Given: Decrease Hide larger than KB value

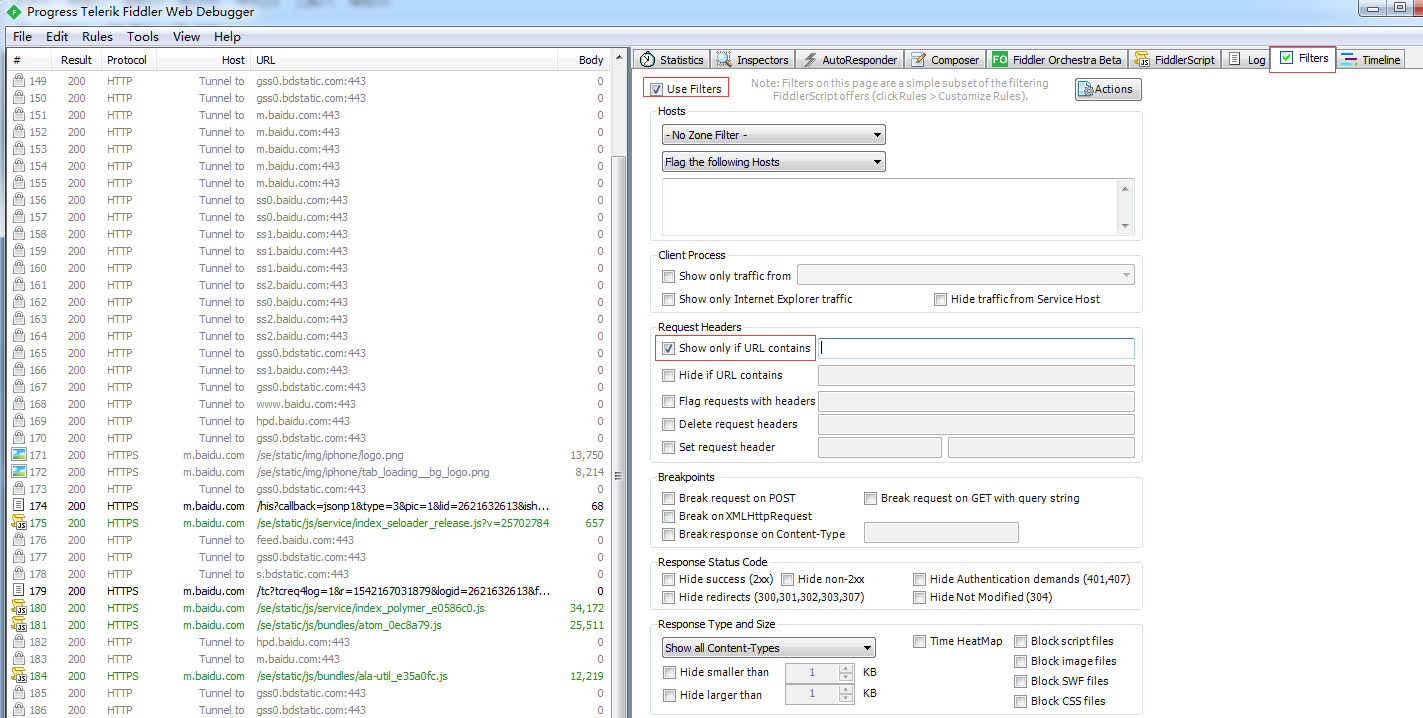Looking at the screenshot, I should tap(846, 699).
